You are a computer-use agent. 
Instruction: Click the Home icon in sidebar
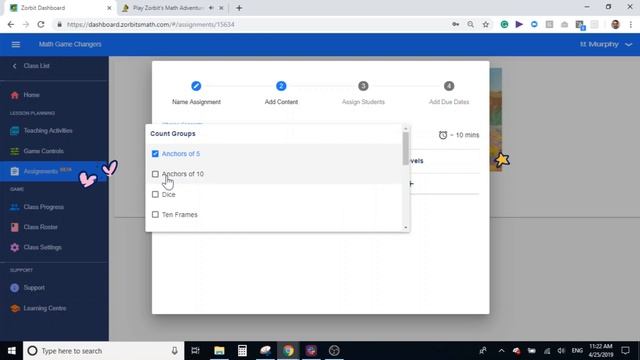(x=15, y=95)
